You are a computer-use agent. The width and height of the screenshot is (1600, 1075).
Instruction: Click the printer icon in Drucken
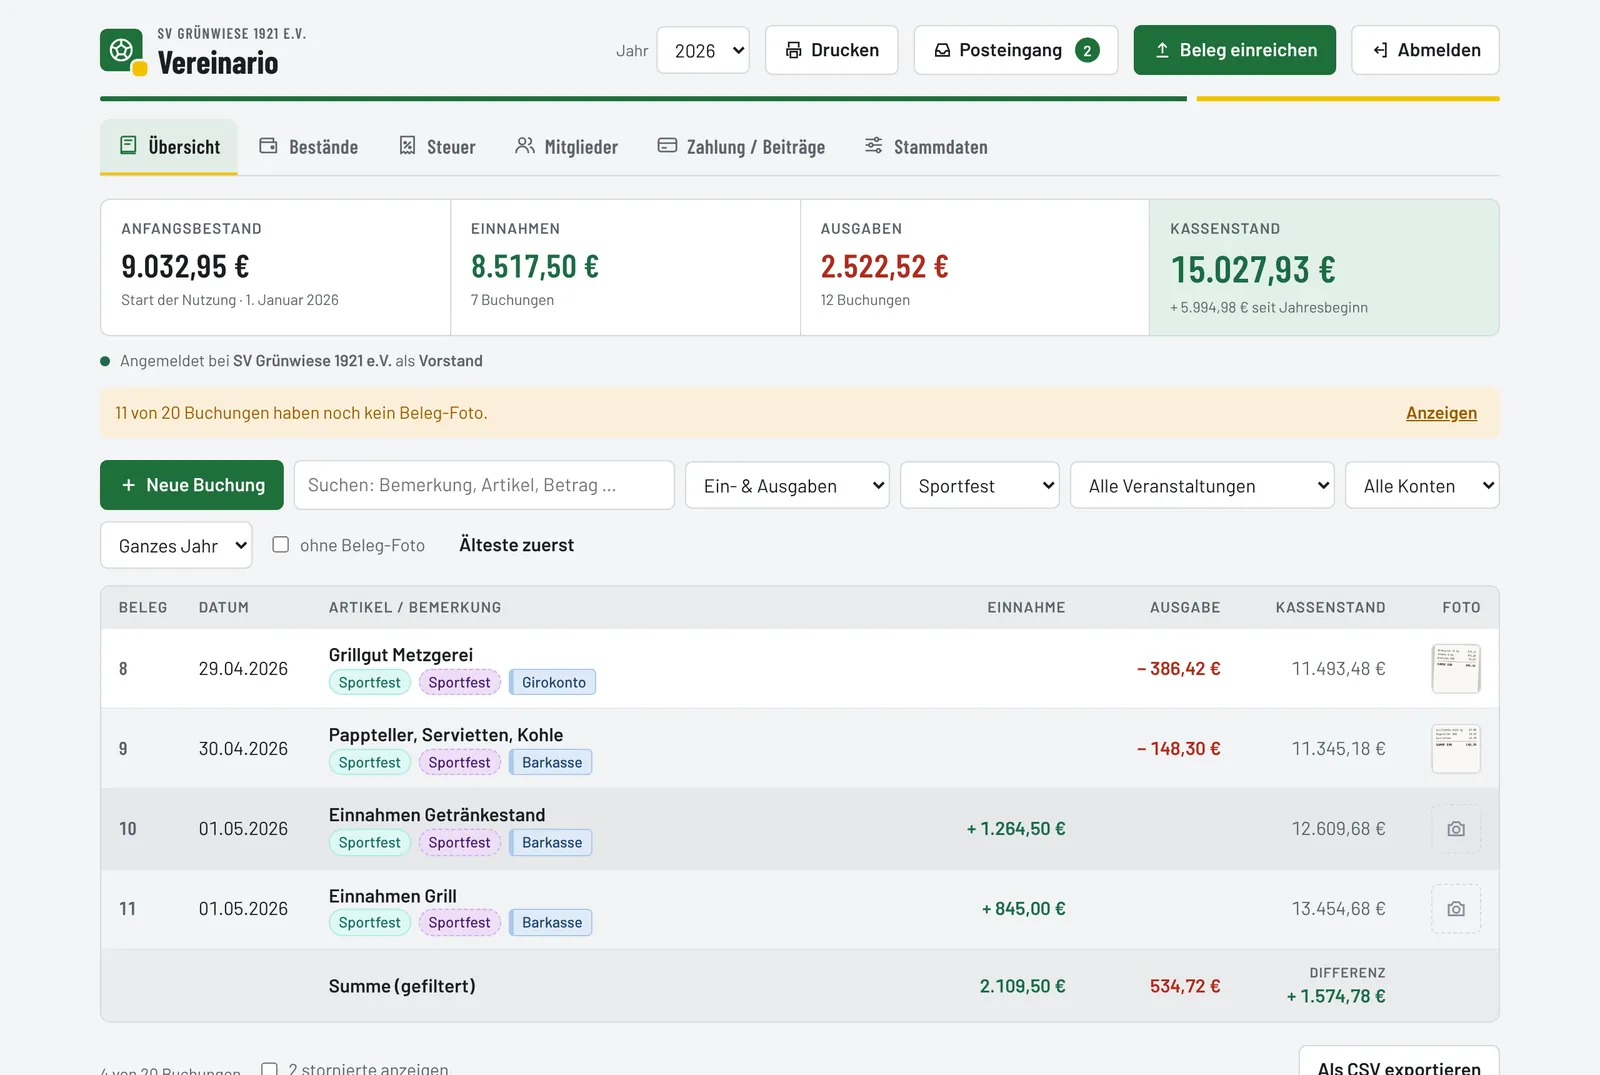point(793,50)
